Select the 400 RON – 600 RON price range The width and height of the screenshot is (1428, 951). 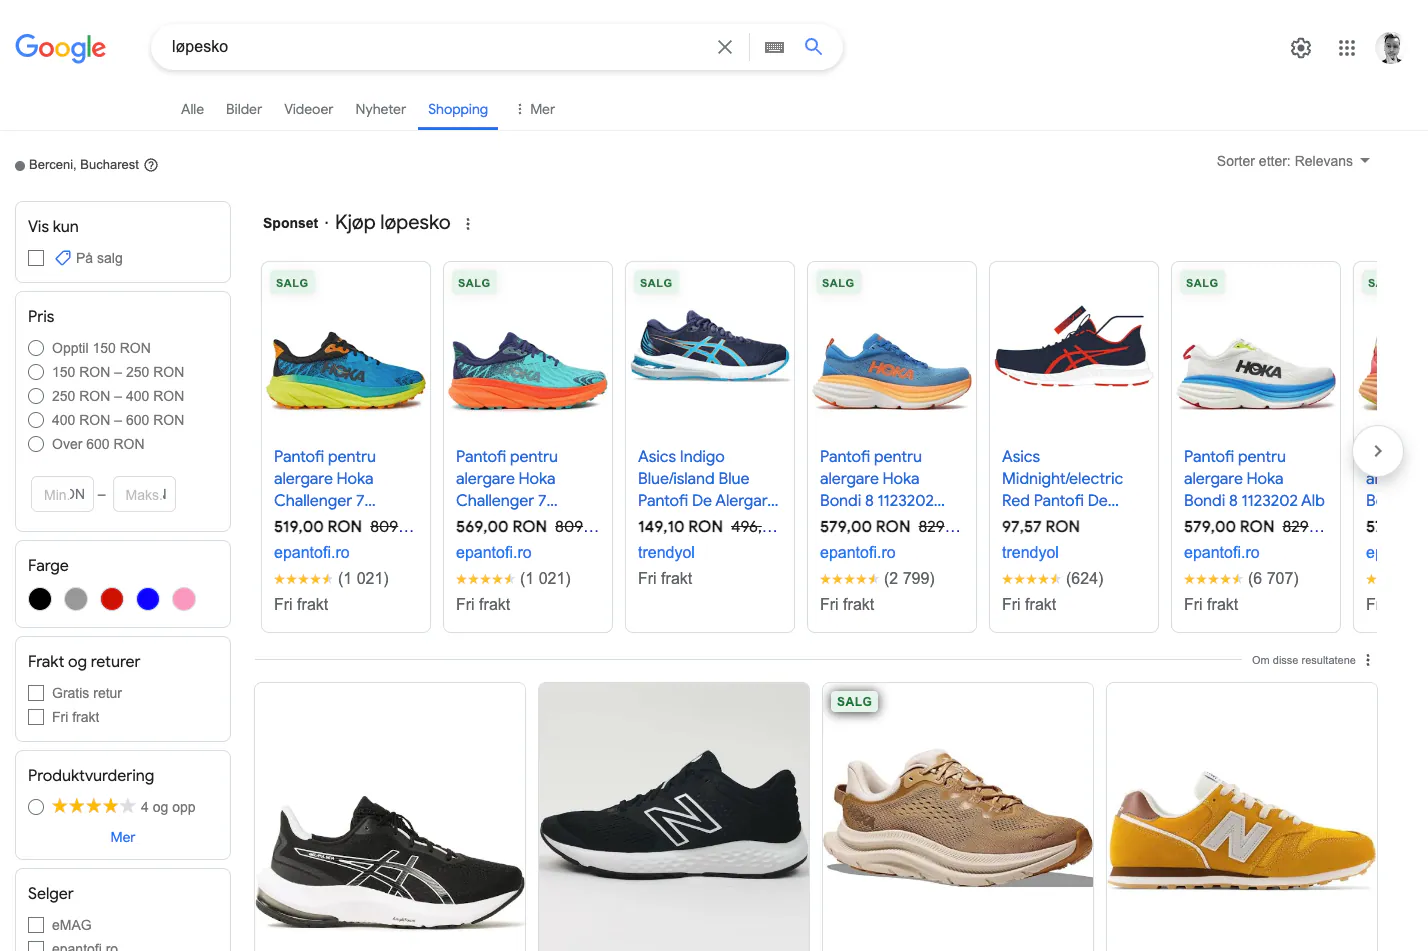(36, 420)
